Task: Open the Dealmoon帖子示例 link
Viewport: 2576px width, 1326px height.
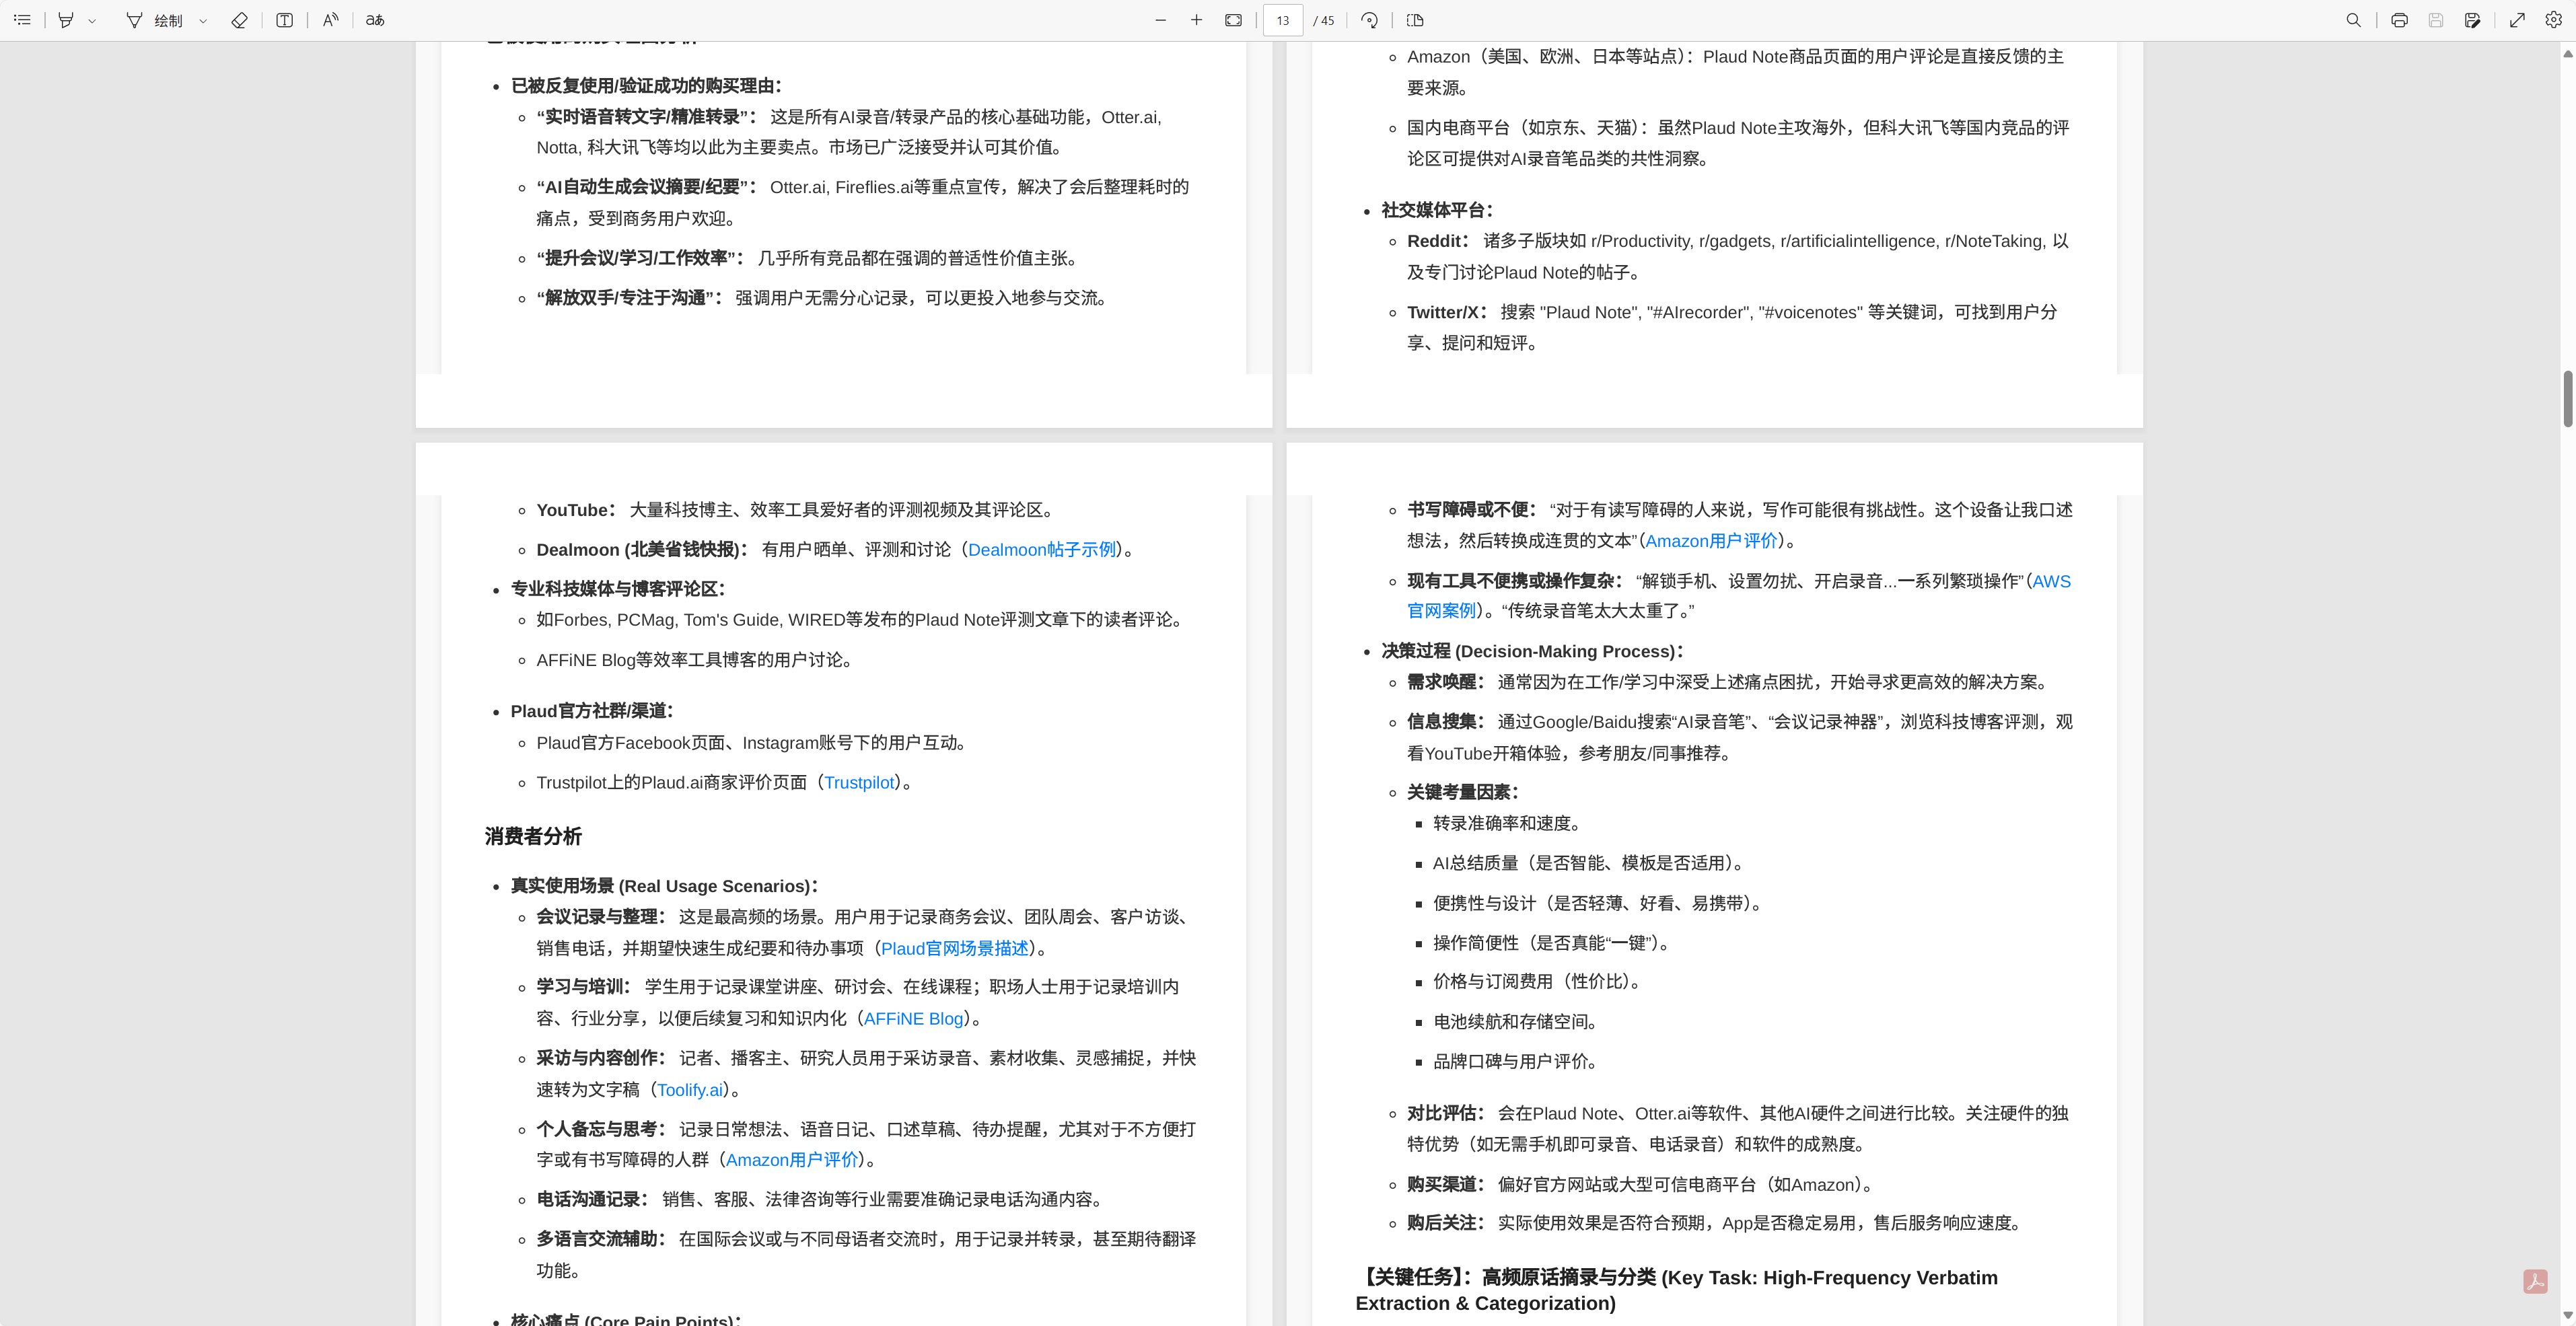Action: [1041, 550]
